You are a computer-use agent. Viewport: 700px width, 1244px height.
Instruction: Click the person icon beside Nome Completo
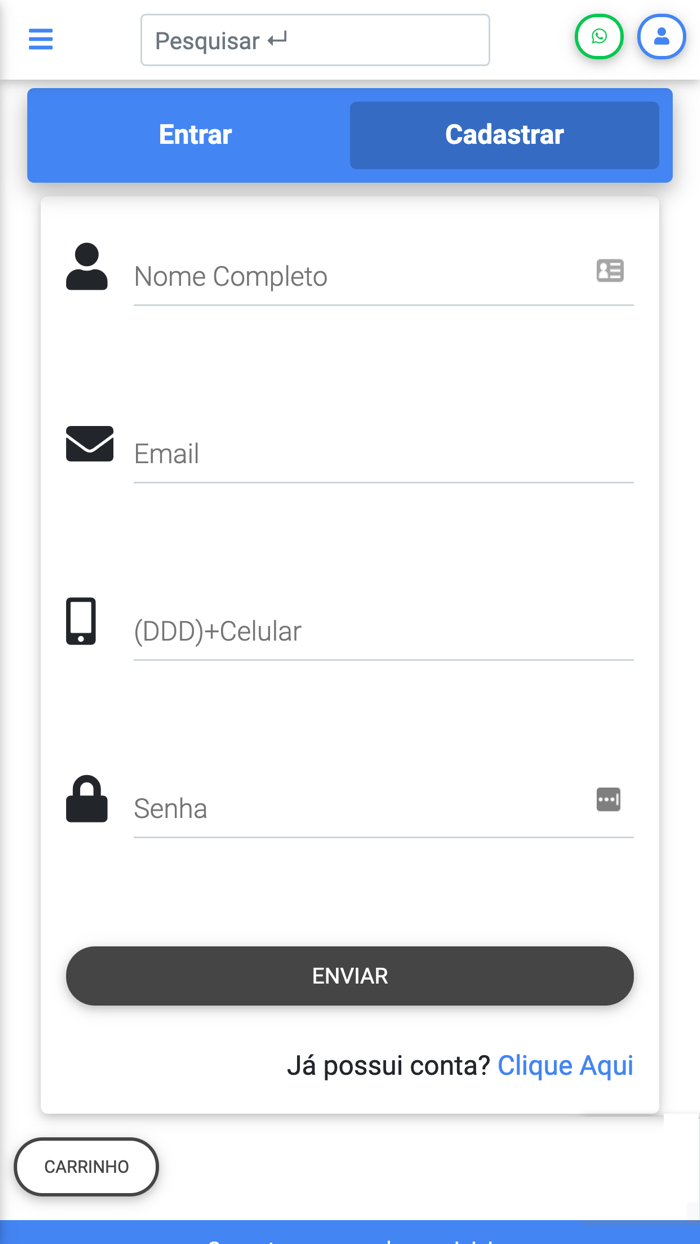click(x=87, y=267)
